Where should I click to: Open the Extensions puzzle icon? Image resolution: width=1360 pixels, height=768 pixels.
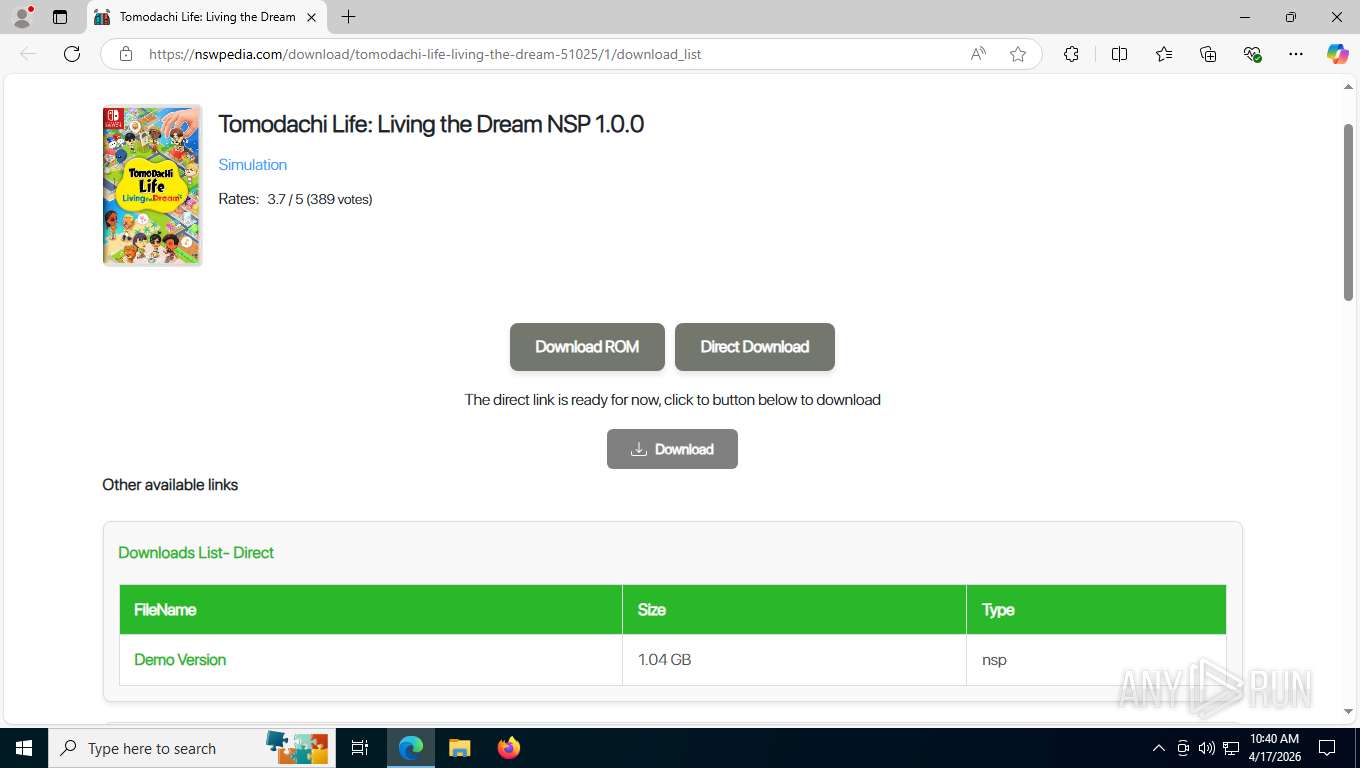(x=1071, y=54)
